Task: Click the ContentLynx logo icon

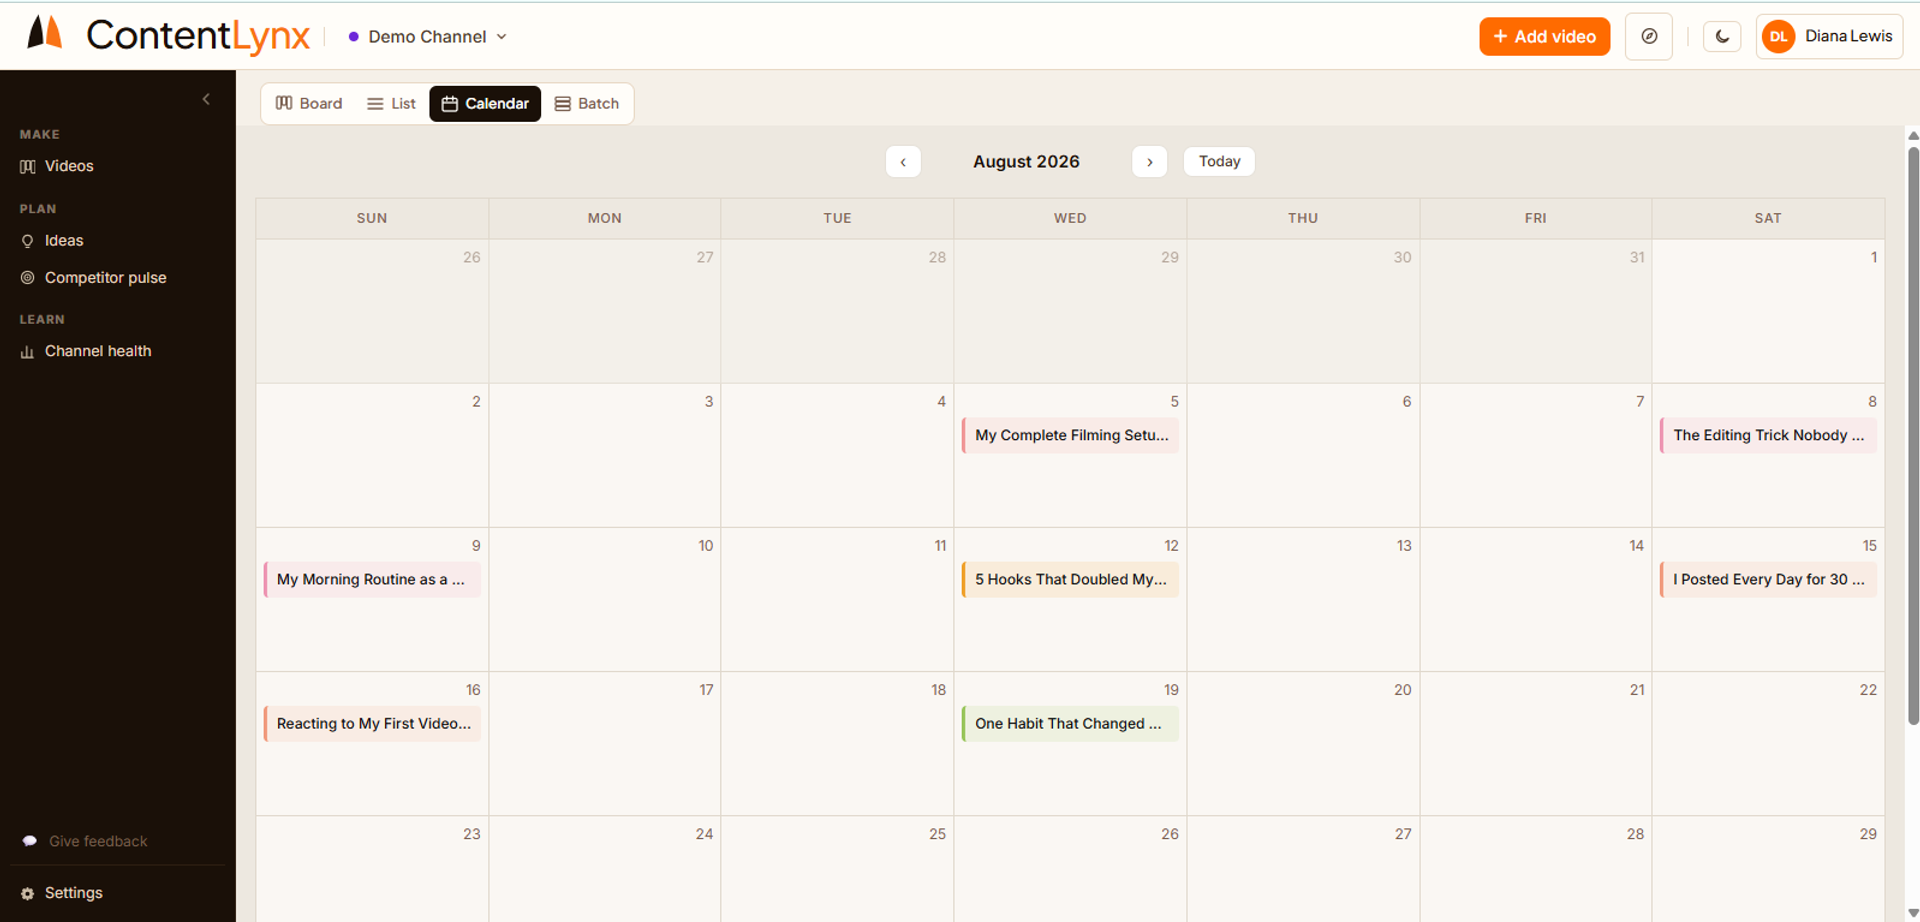Action: [44, 33]
